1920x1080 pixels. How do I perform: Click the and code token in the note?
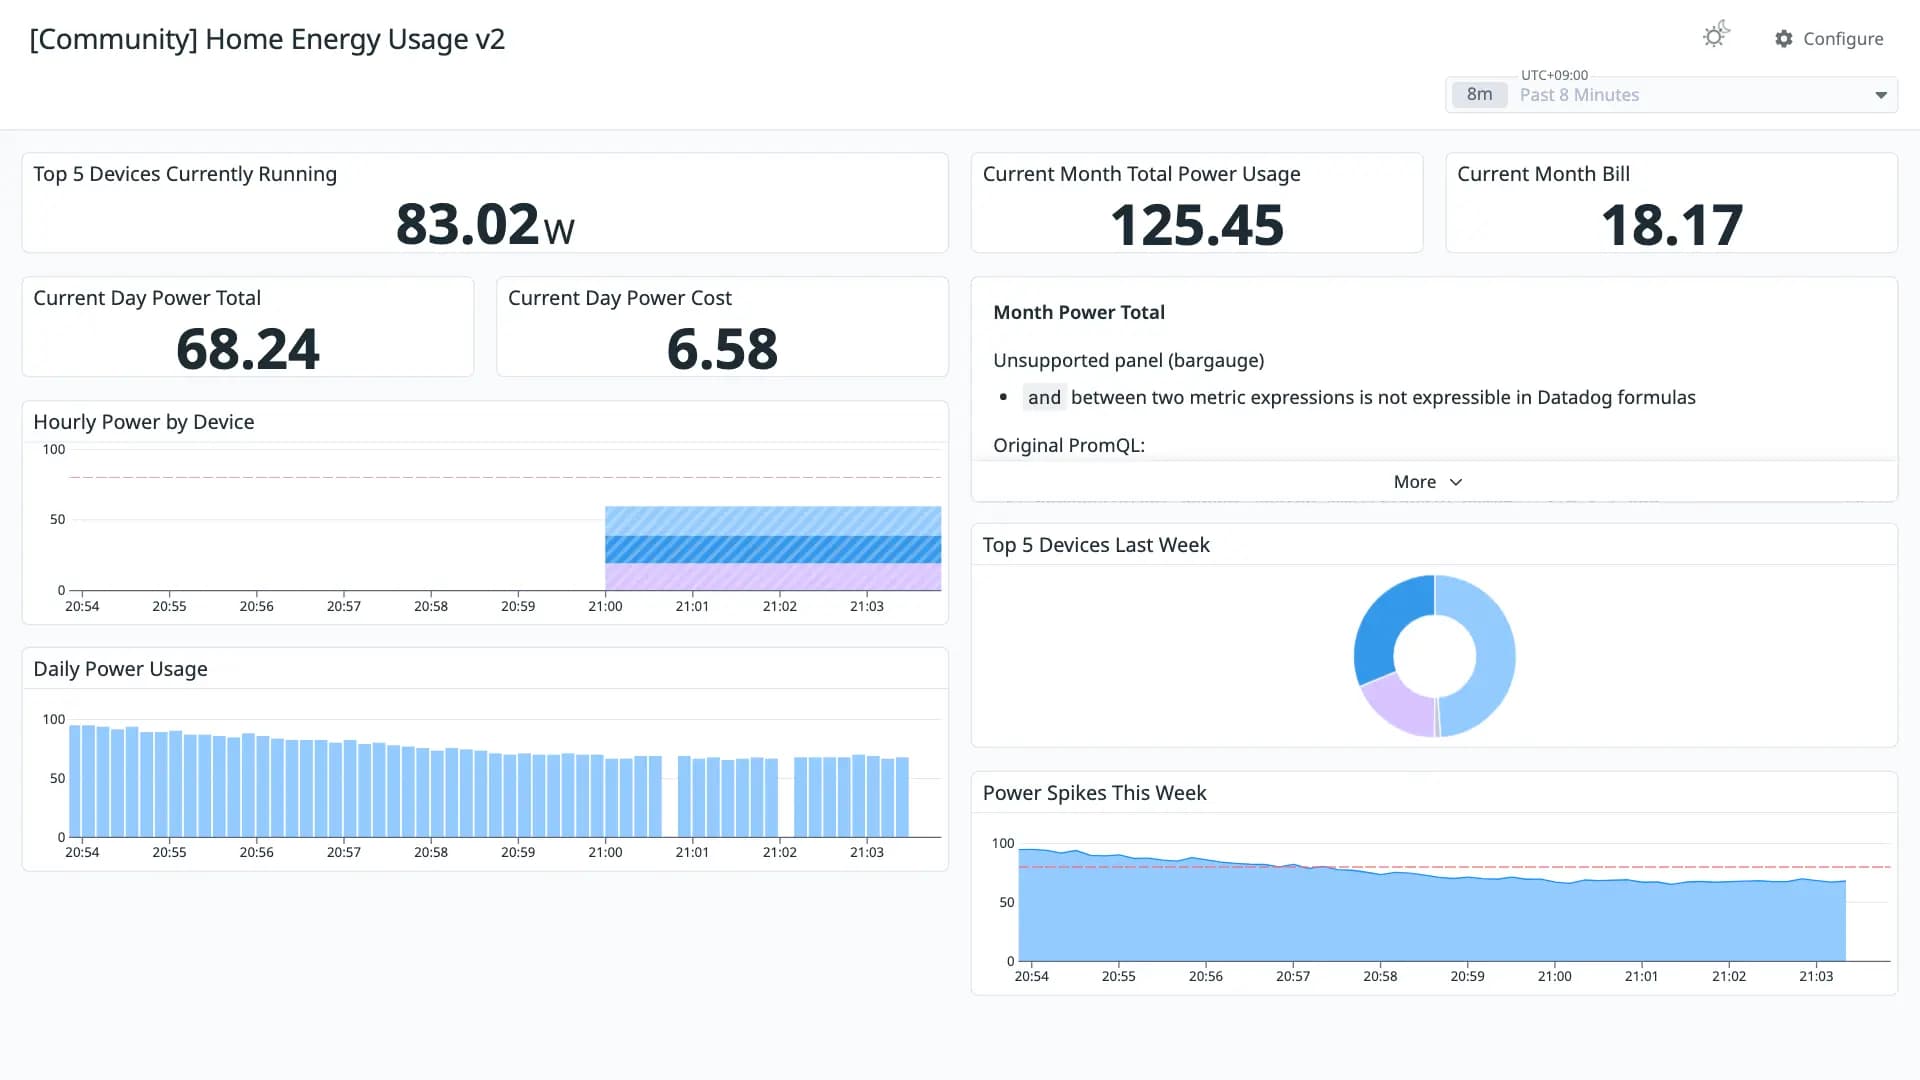tap(1044, 398)
